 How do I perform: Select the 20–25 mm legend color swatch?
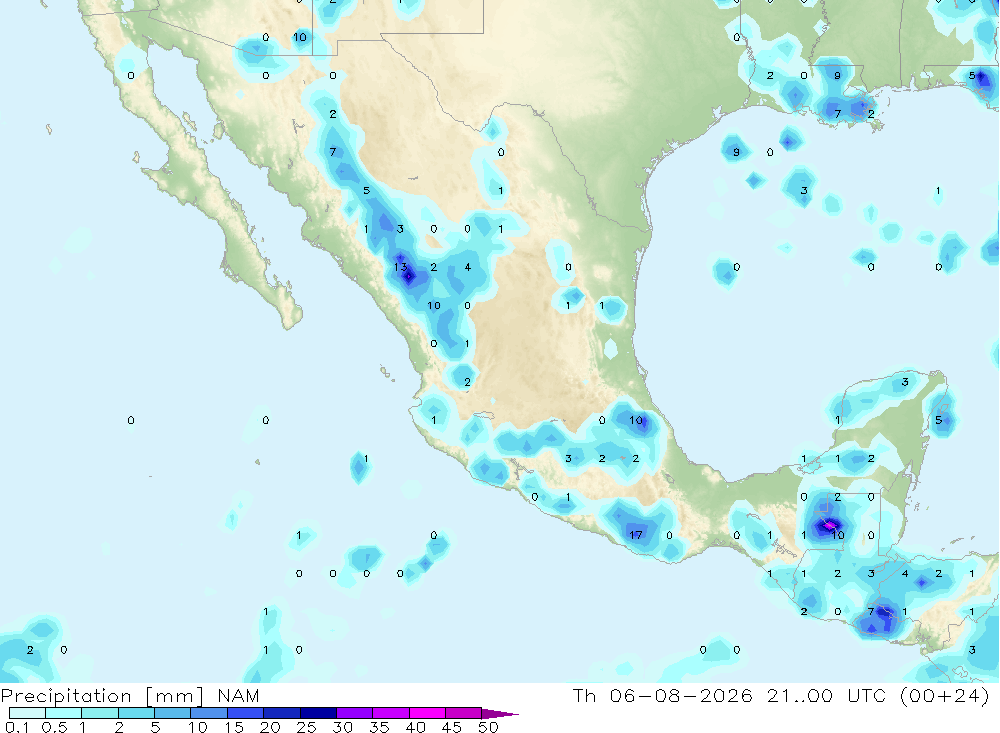click(281, 713)
